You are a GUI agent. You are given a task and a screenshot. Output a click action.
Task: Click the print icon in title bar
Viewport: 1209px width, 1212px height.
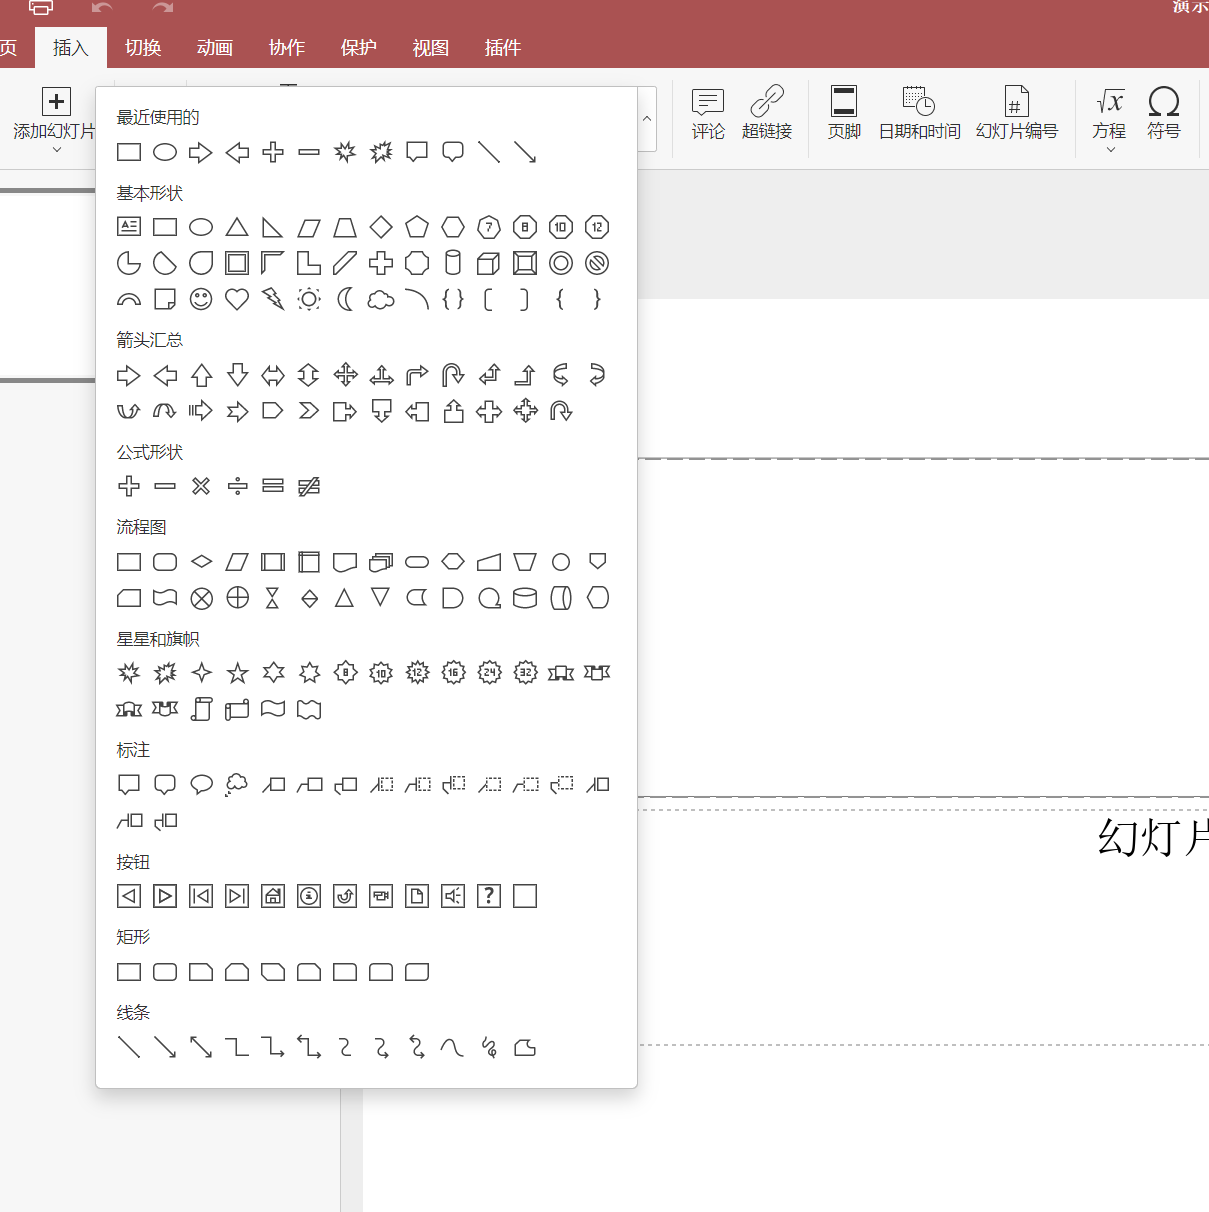click(x=41, y=7)
